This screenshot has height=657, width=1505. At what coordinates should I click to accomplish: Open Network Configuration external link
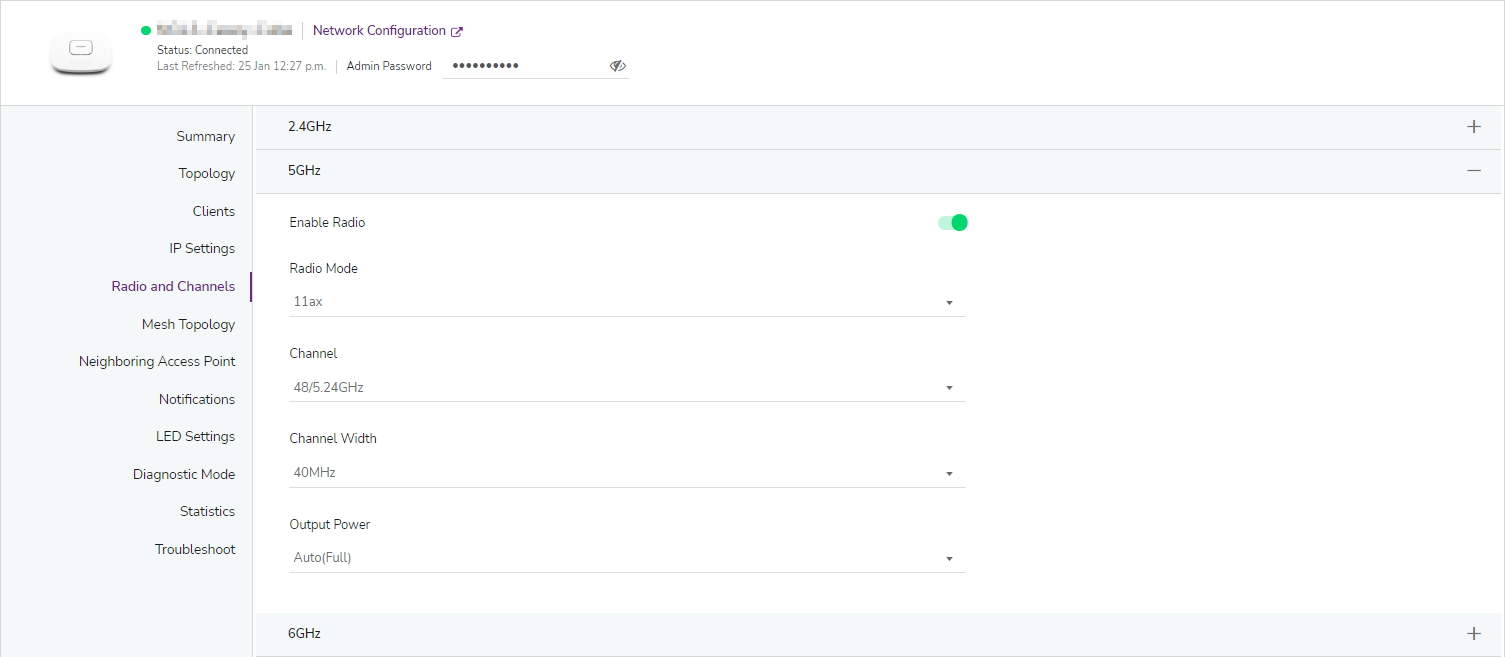(x=379, y=31)
